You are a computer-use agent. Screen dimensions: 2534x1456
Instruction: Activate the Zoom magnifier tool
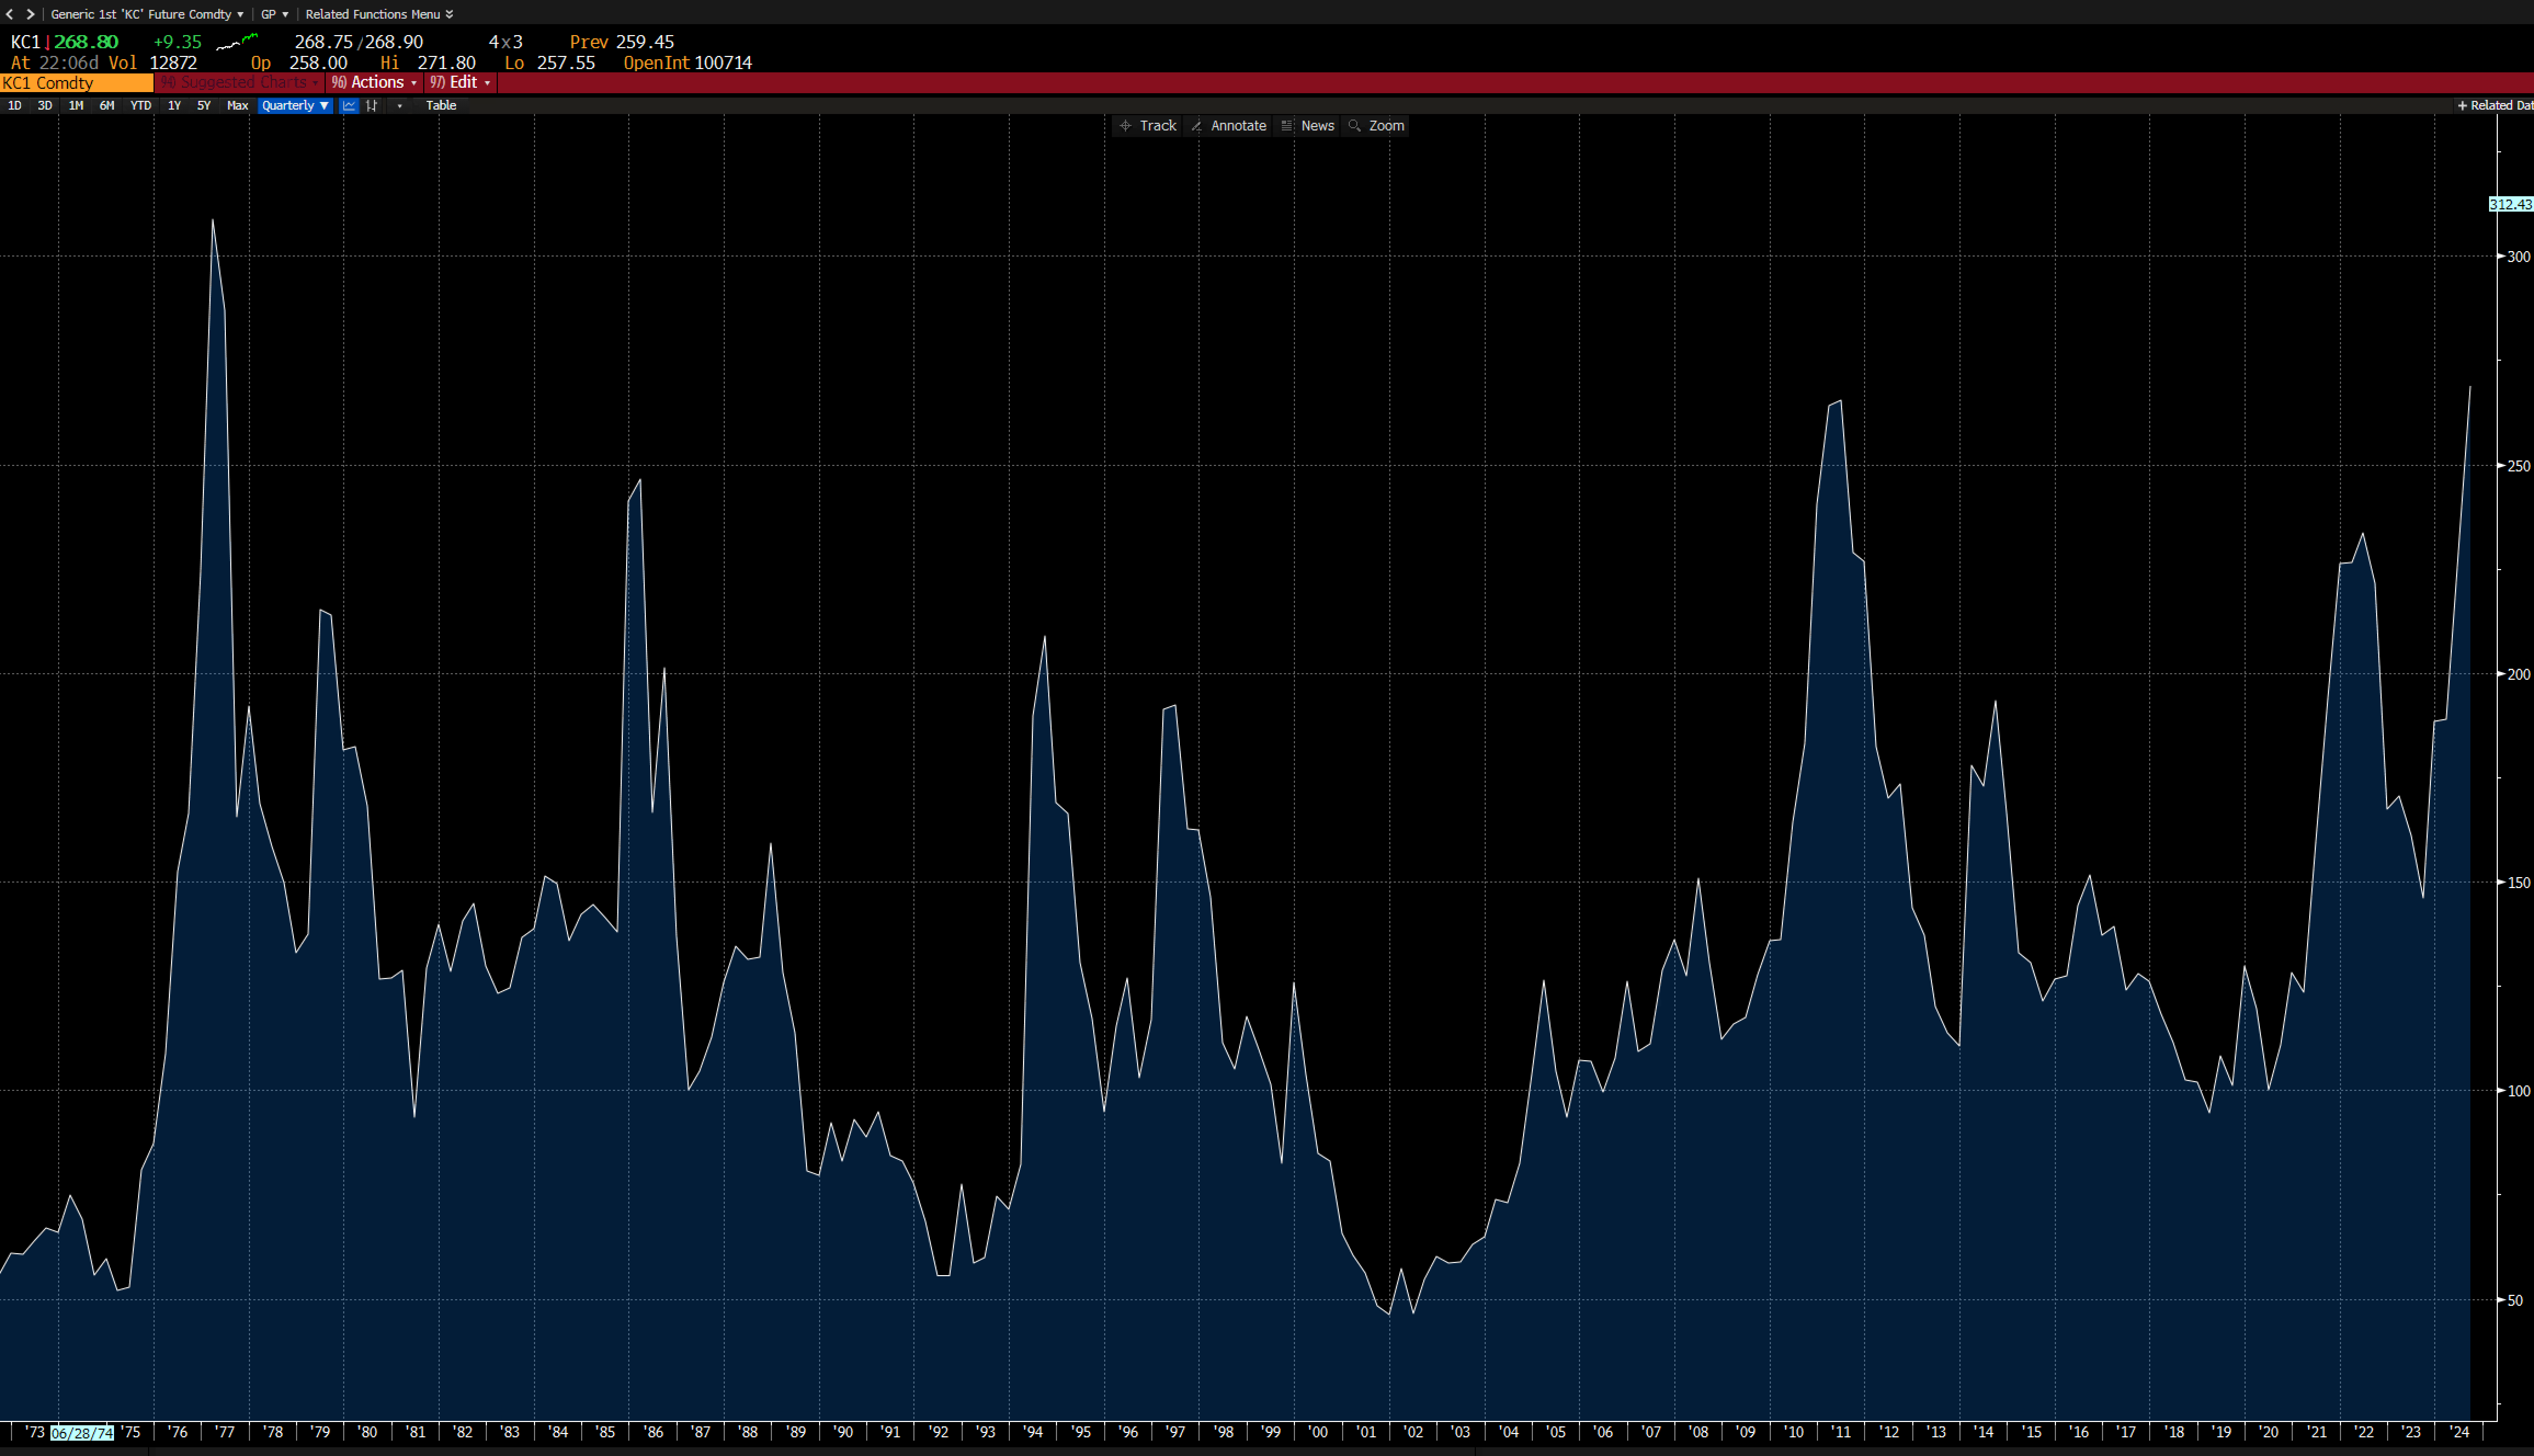point(1376,125)
